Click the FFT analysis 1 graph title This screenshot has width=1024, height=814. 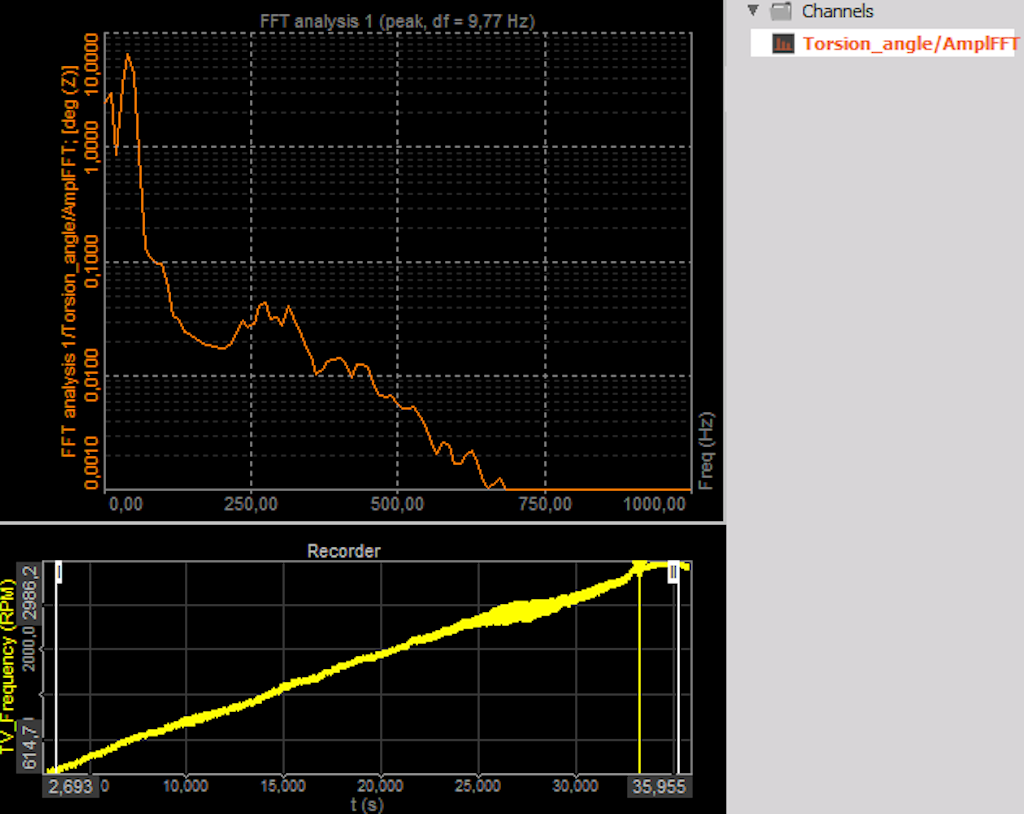(397, 22)
